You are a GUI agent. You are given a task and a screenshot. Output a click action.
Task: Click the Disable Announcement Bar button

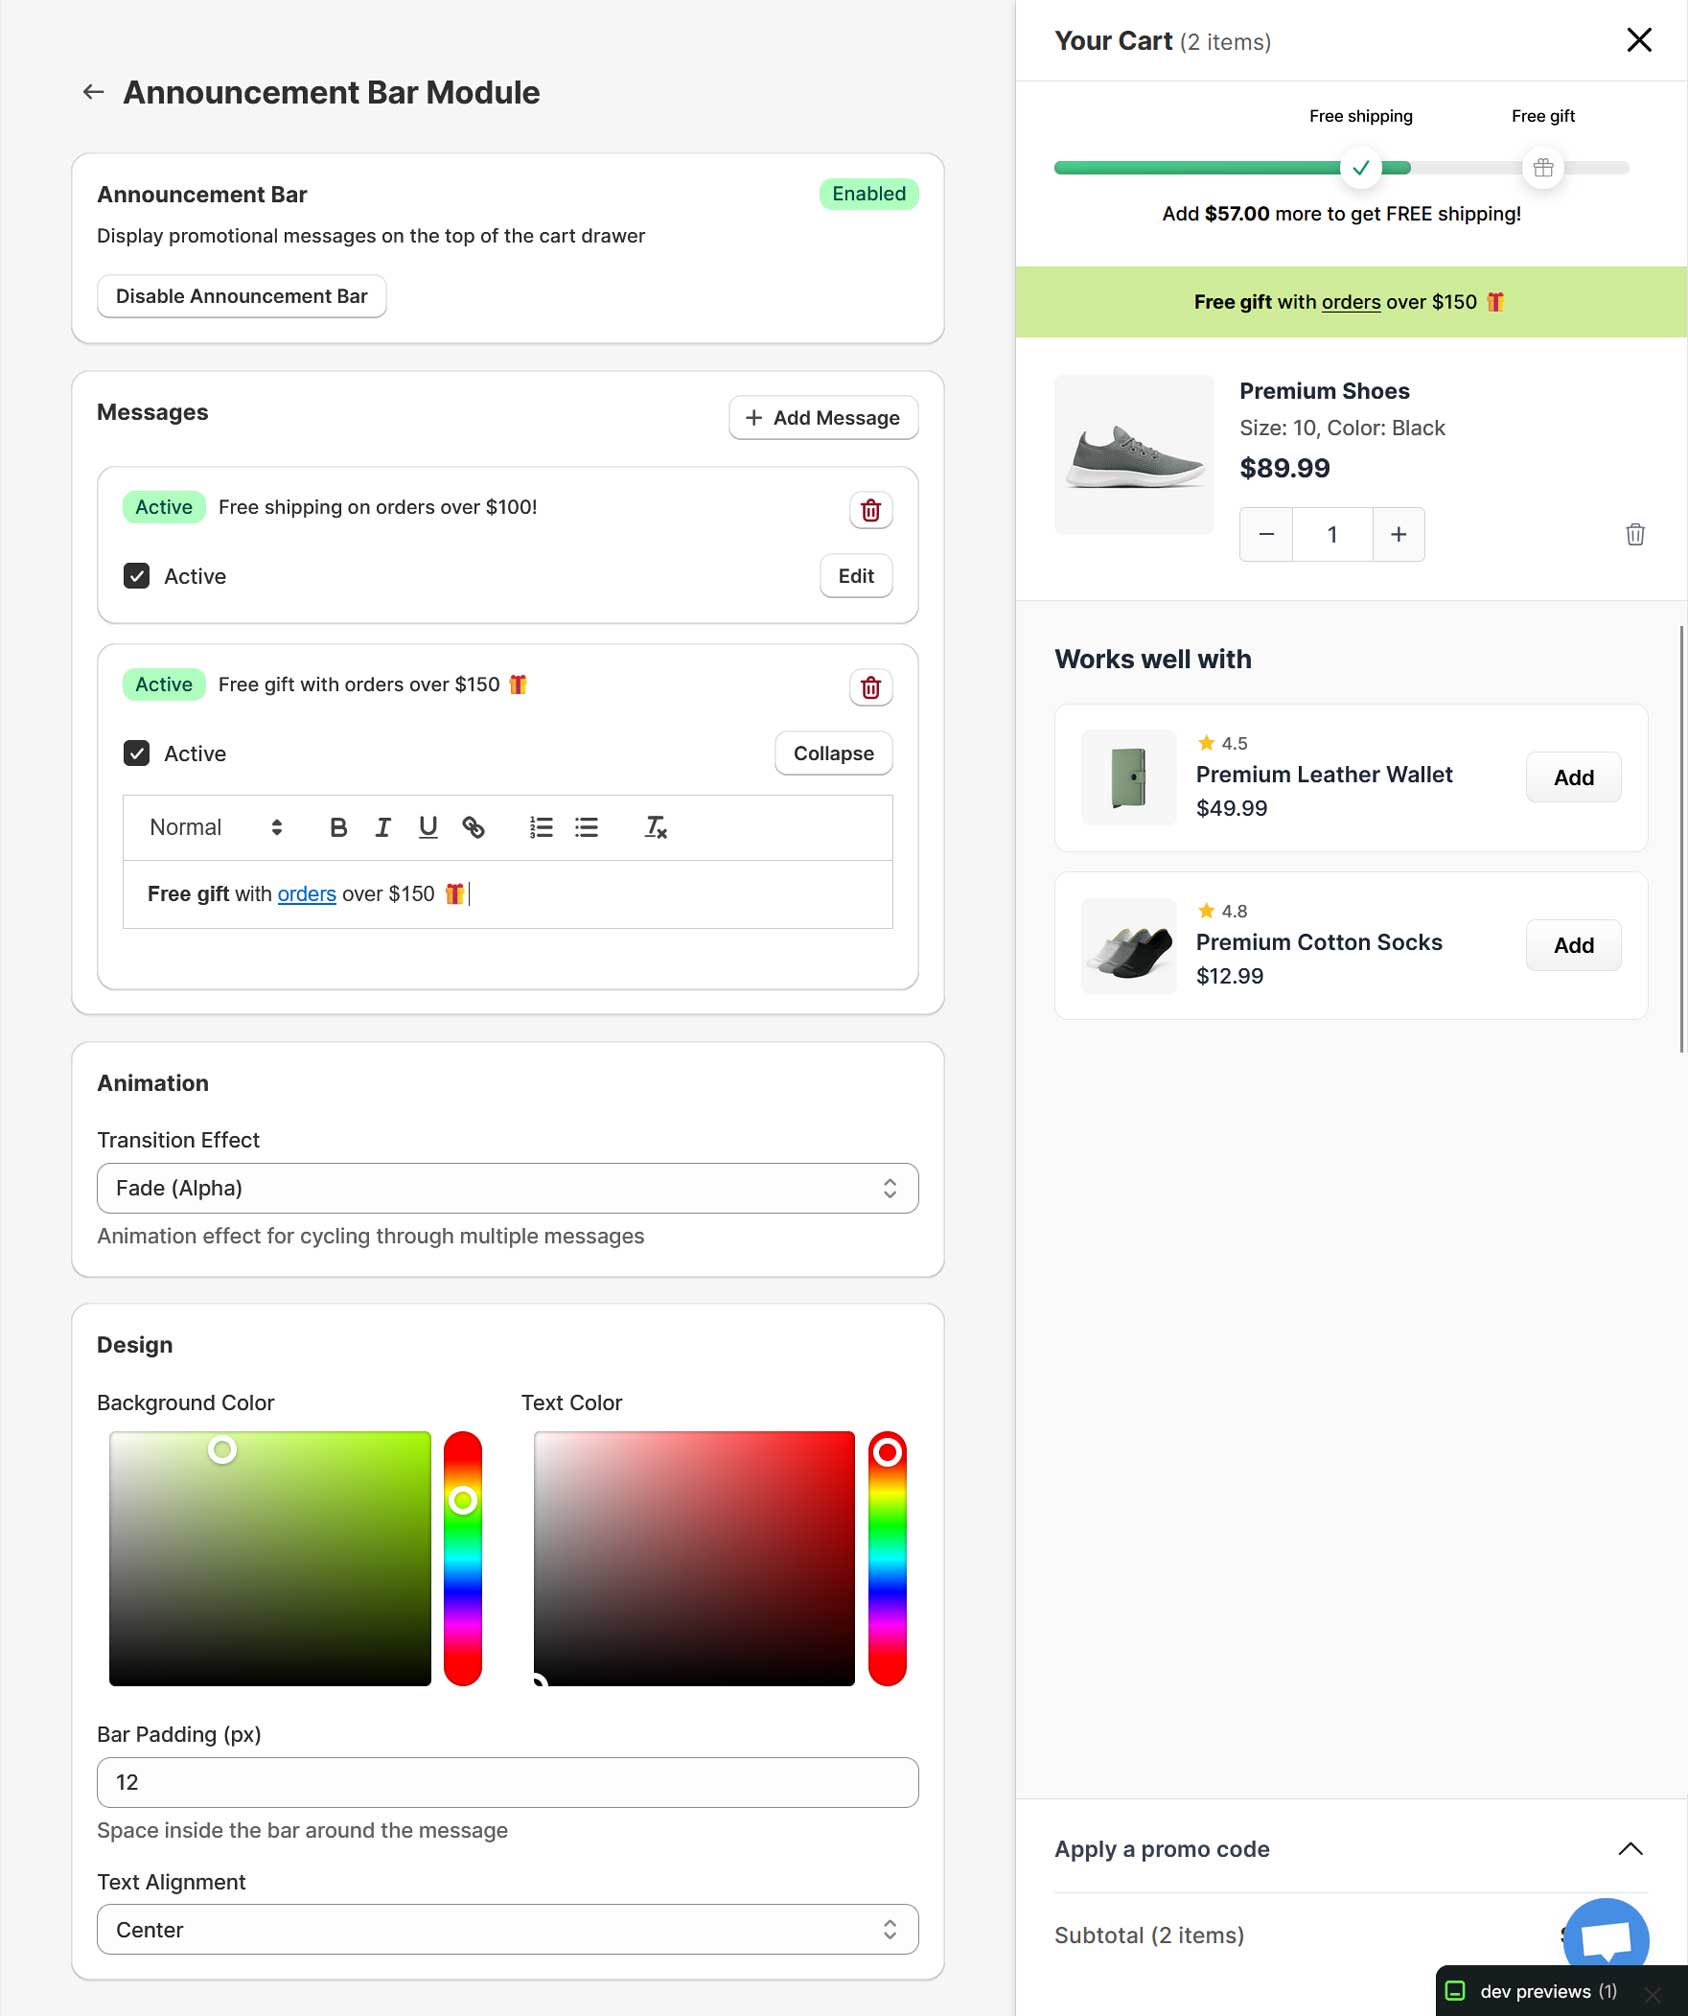click(x=241, y=296)
